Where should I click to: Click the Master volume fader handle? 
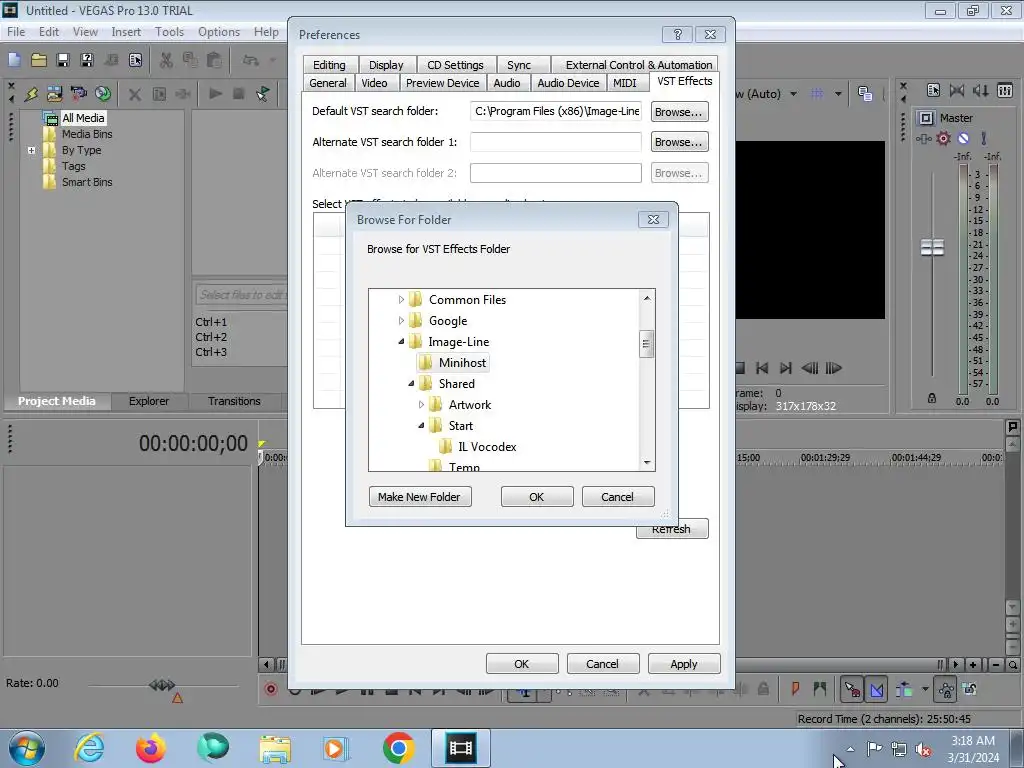[x=932, y=248]
